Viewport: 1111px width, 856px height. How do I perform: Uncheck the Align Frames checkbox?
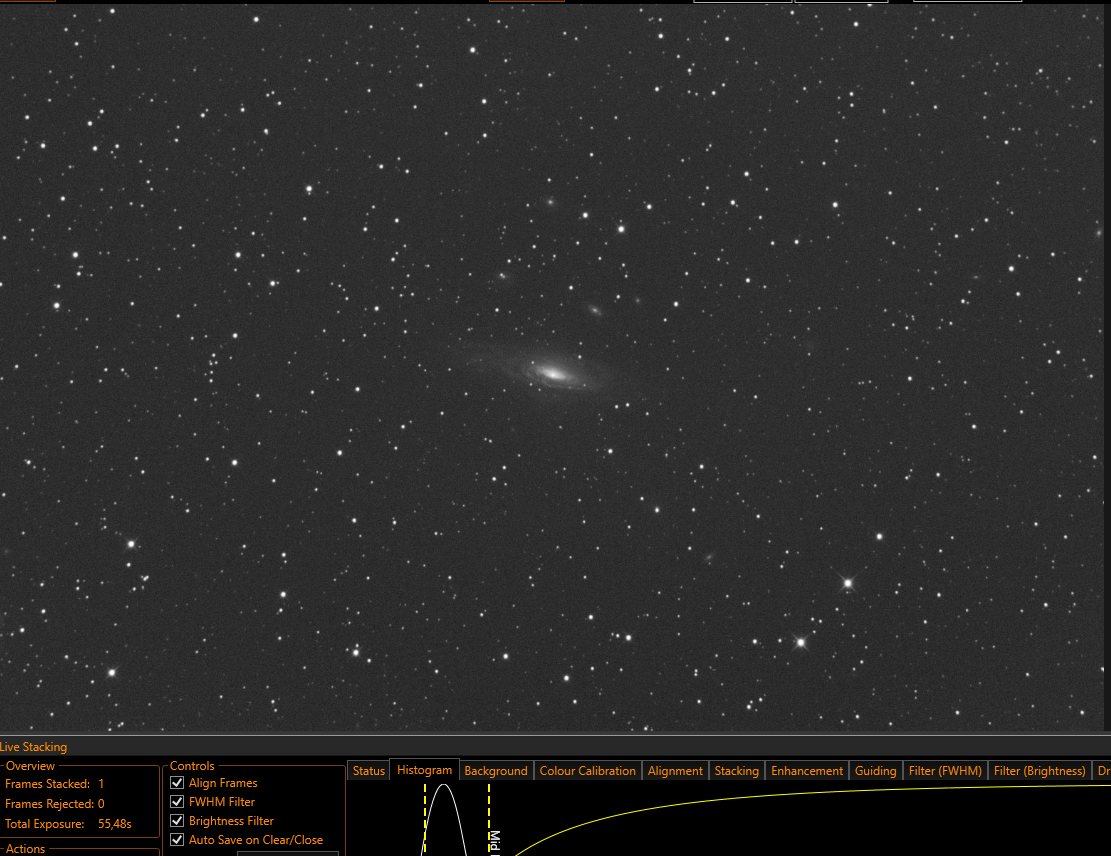[x=177, y=783]
